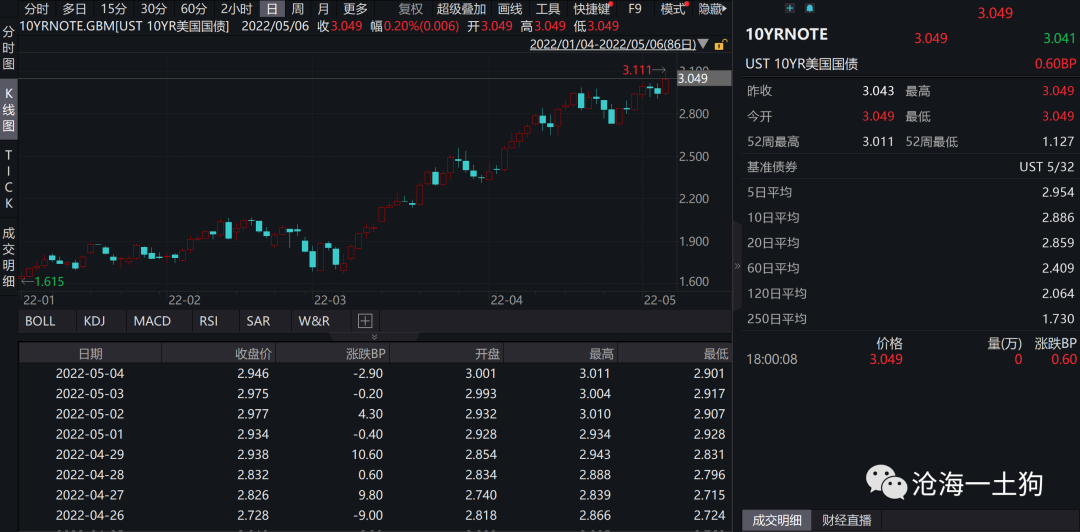Click the plus icon to add watchlist
This screenshot has width=1080, height=532.
coord(789,8)
